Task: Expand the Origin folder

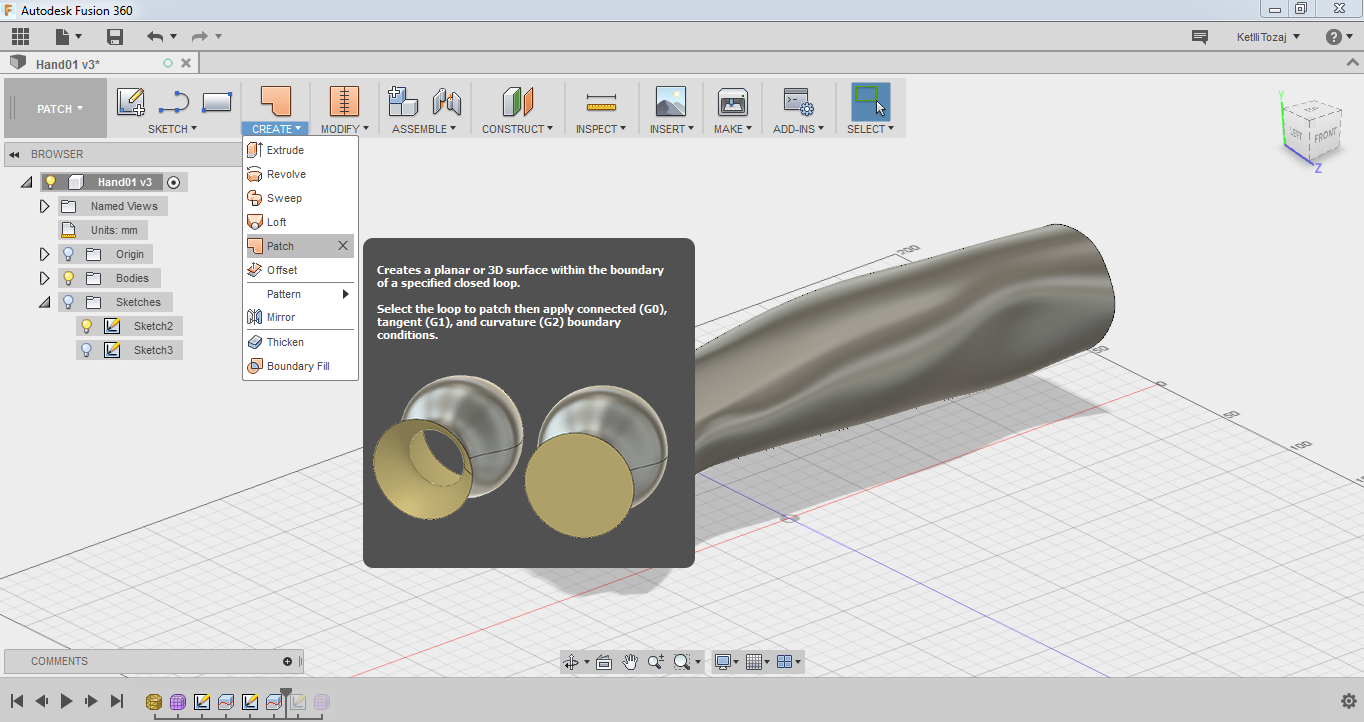Action: pos(44,254)
